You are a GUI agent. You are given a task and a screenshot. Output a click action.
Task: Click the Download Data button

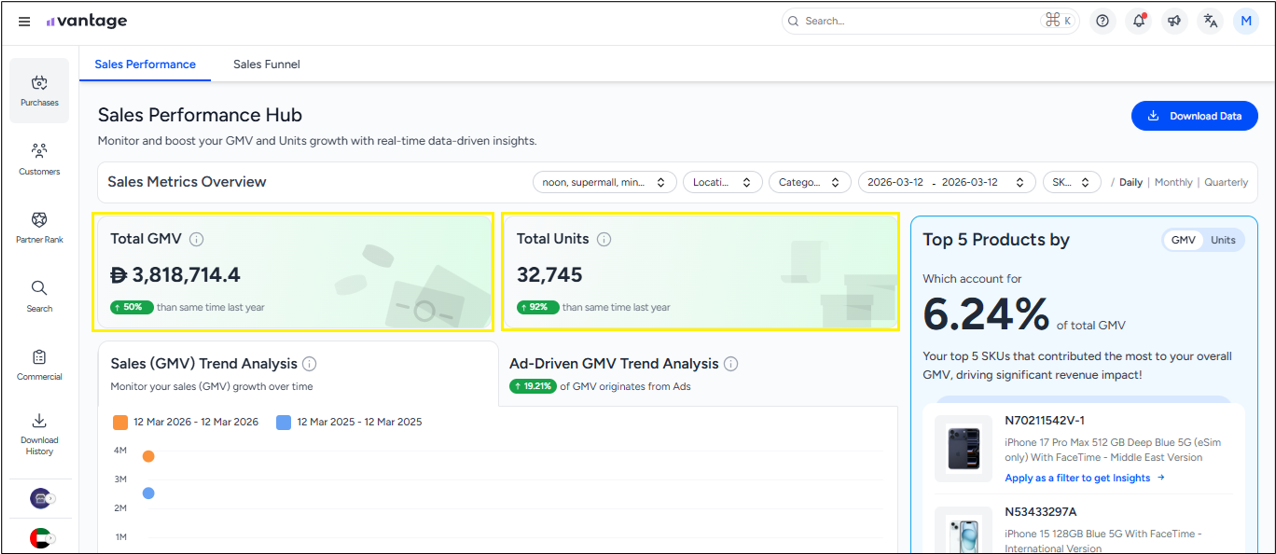tap(1194, 116)
